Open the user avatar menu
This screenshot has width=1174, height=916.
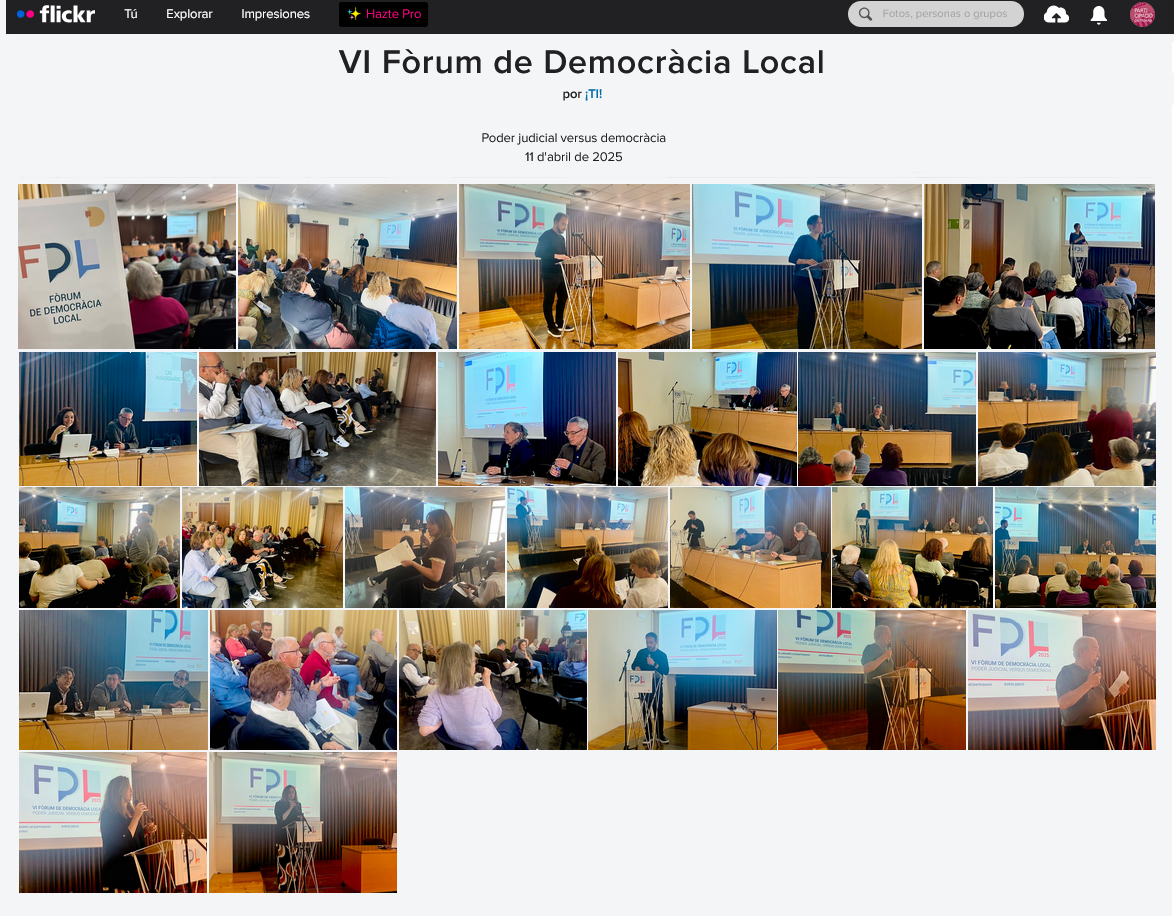[1142, 14]
